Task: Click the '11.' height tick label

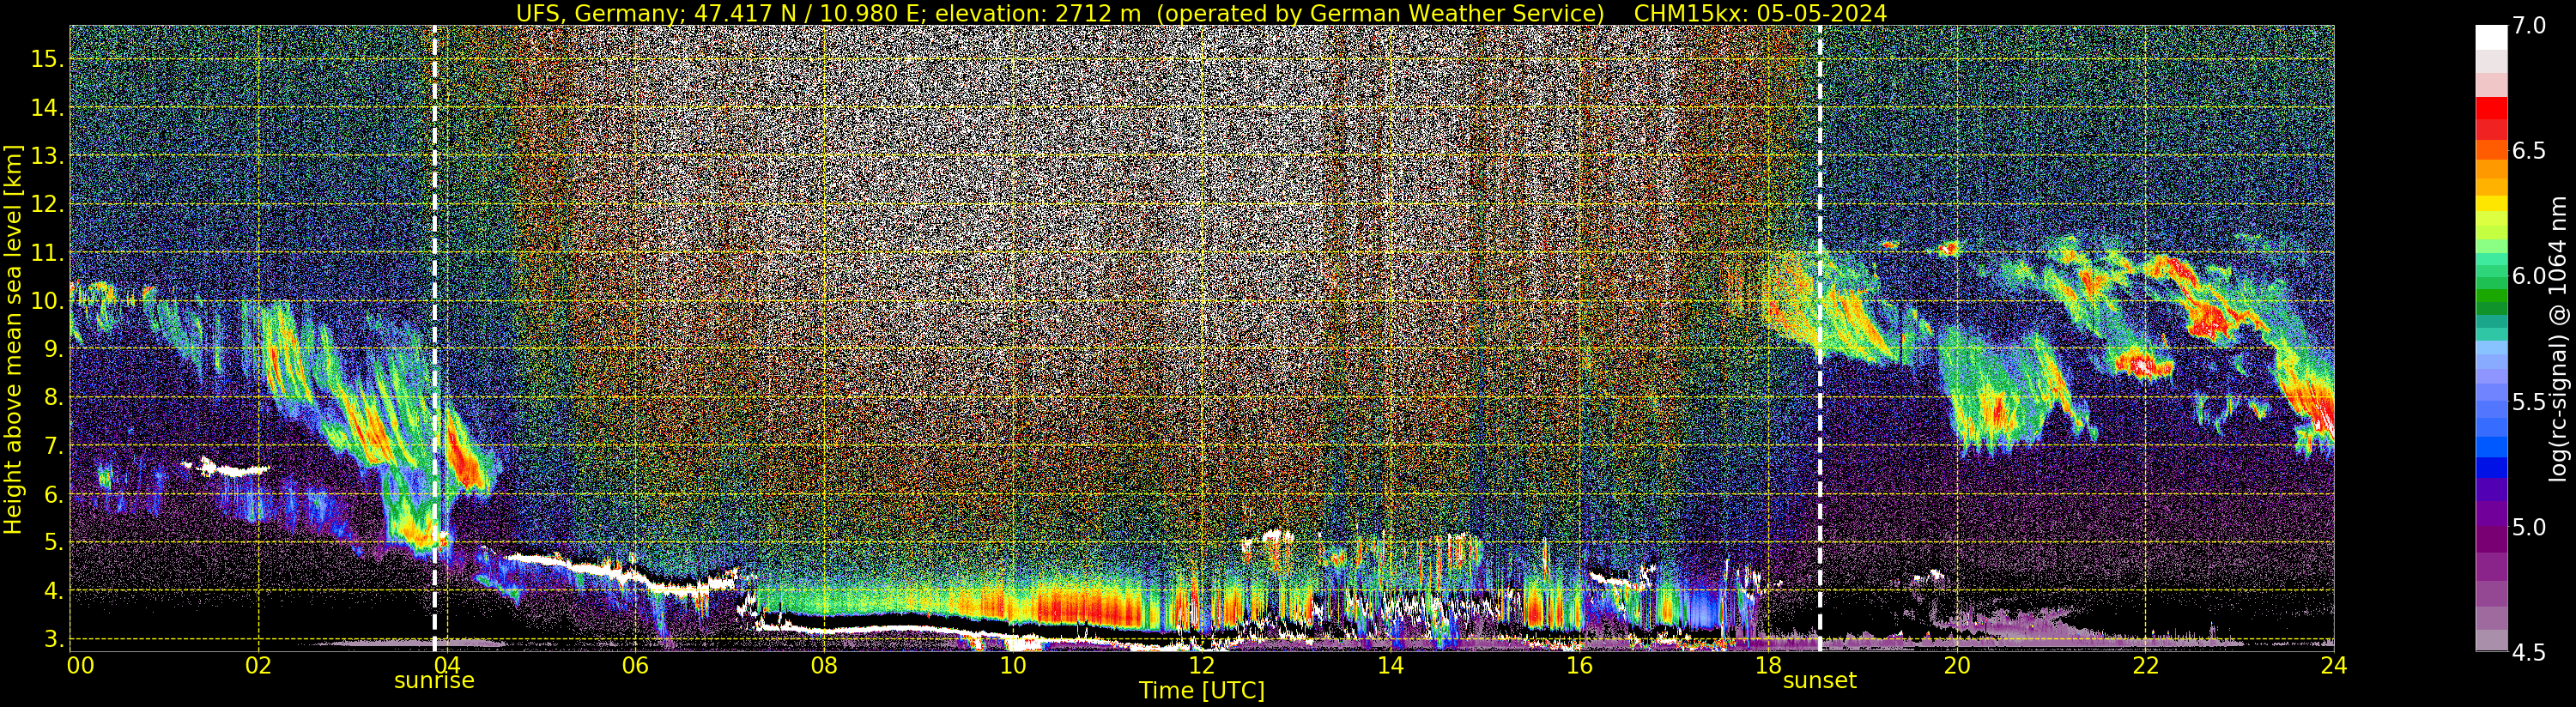Action: pos(48,252)
